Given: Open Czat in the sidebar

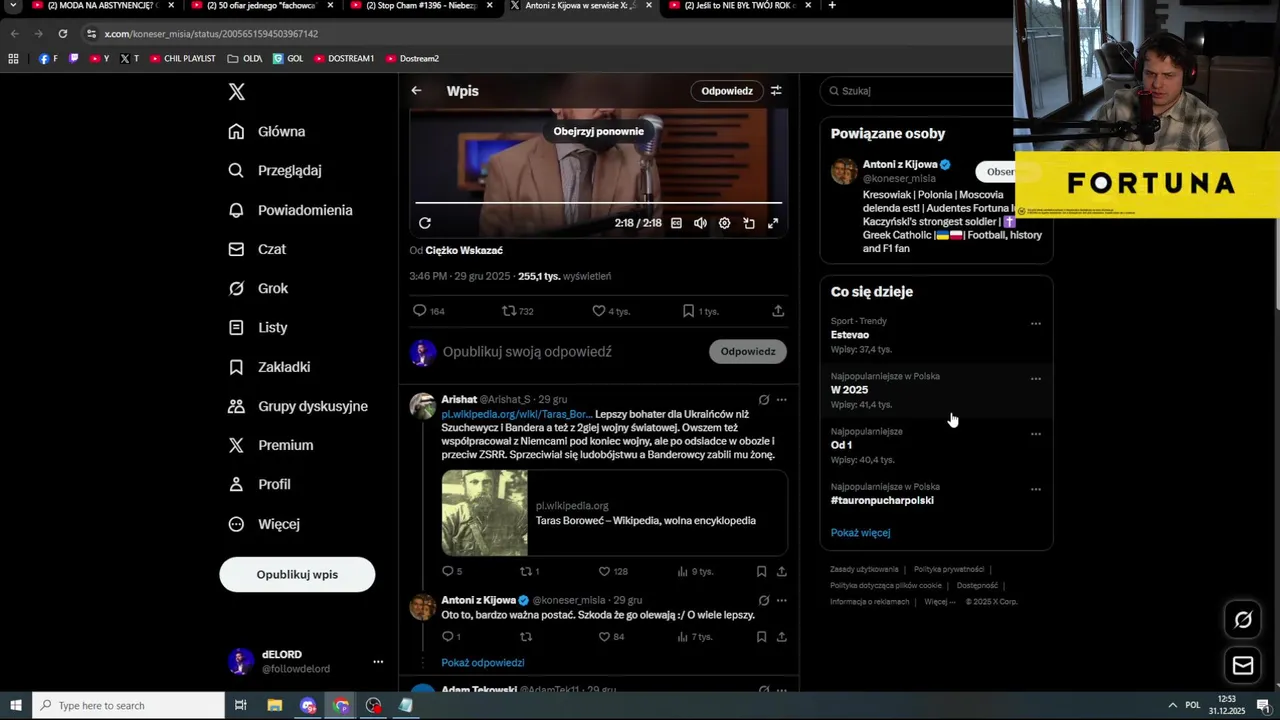Looking at the screenshot, I should pos(257,249).
